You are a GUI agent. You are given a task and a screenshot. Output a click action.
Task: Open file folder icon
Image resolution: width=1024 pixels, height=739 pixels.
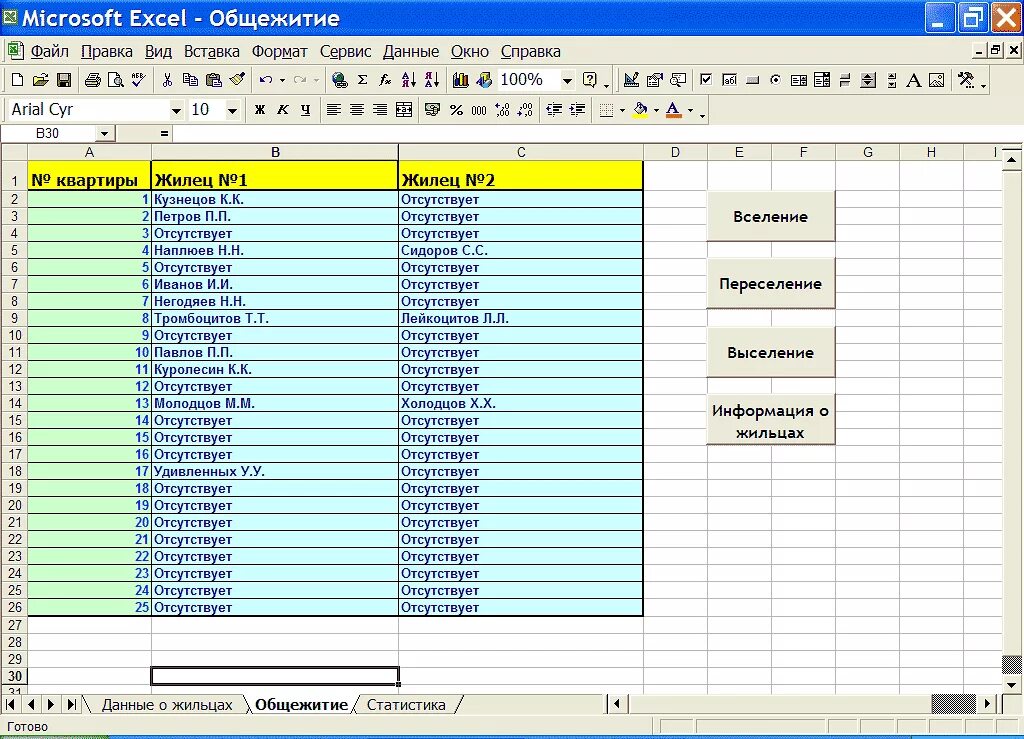[40, 80]
